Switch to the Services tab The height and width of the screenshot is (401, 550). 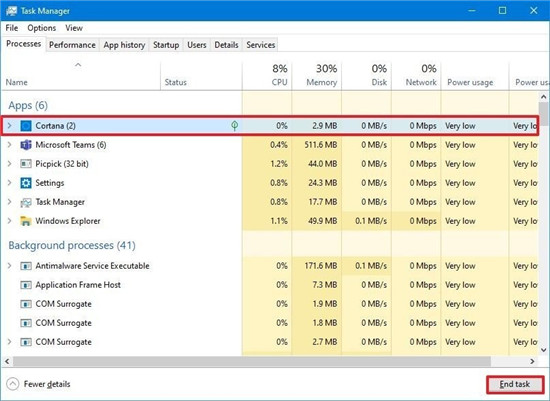point(261,45)
